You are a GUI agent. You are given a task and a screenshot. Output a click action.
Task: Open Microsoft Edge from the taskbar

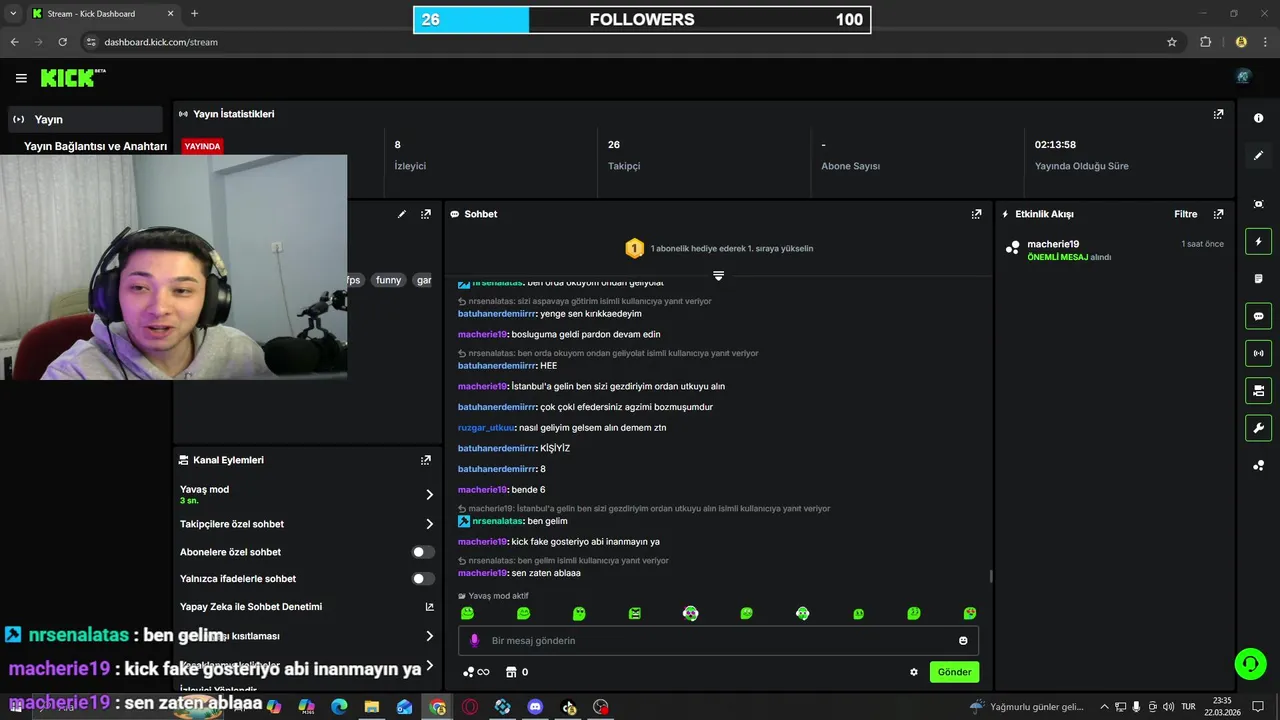coord(339,707)
